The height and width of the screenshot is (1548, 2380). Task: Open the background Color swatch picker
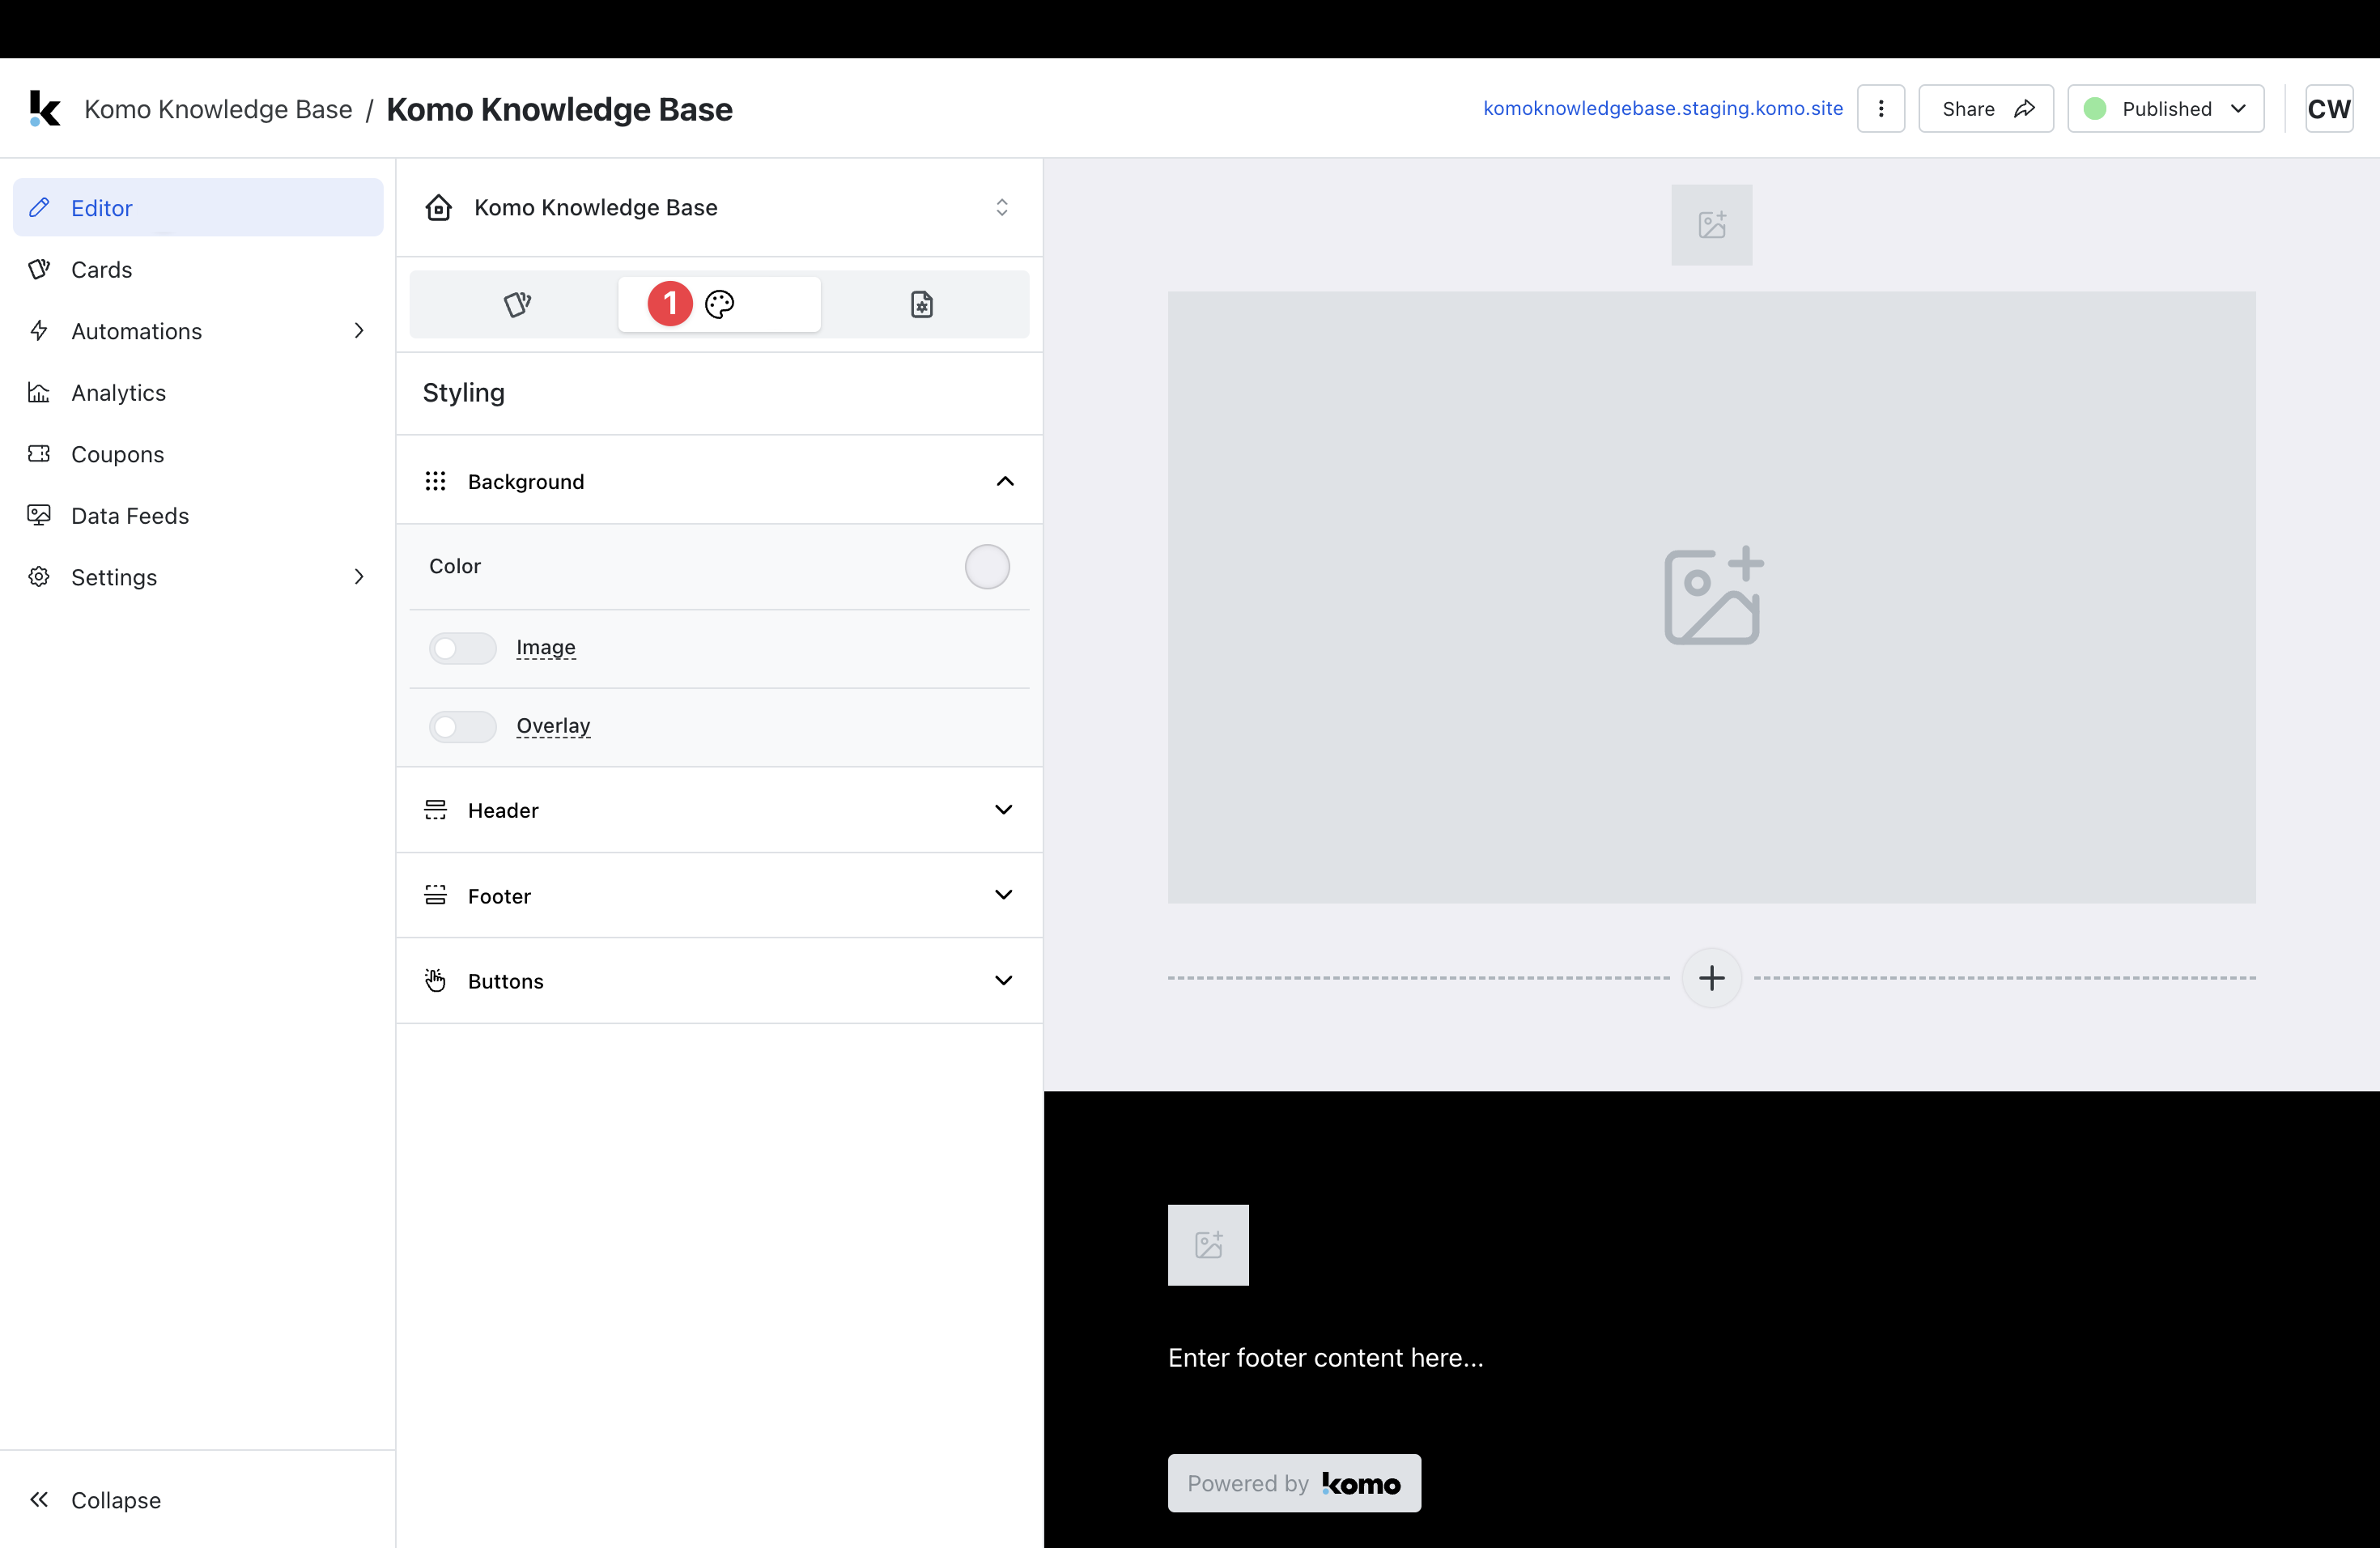(986, 566)
